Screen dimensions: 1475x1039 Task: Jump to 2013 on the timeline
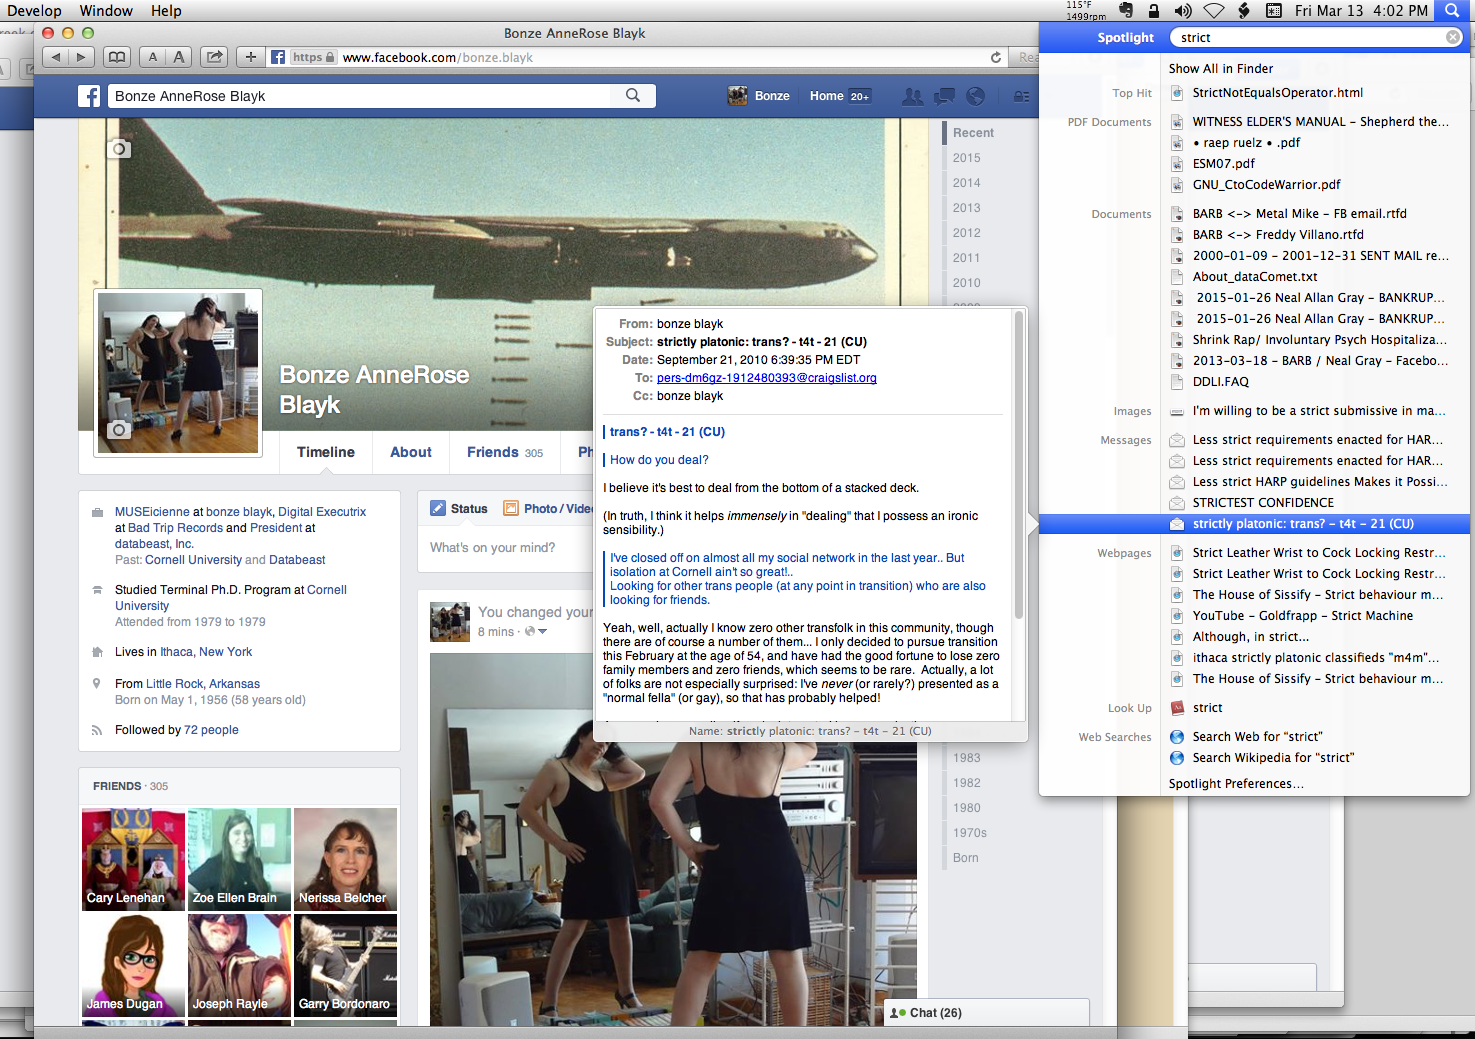[966, 208]
